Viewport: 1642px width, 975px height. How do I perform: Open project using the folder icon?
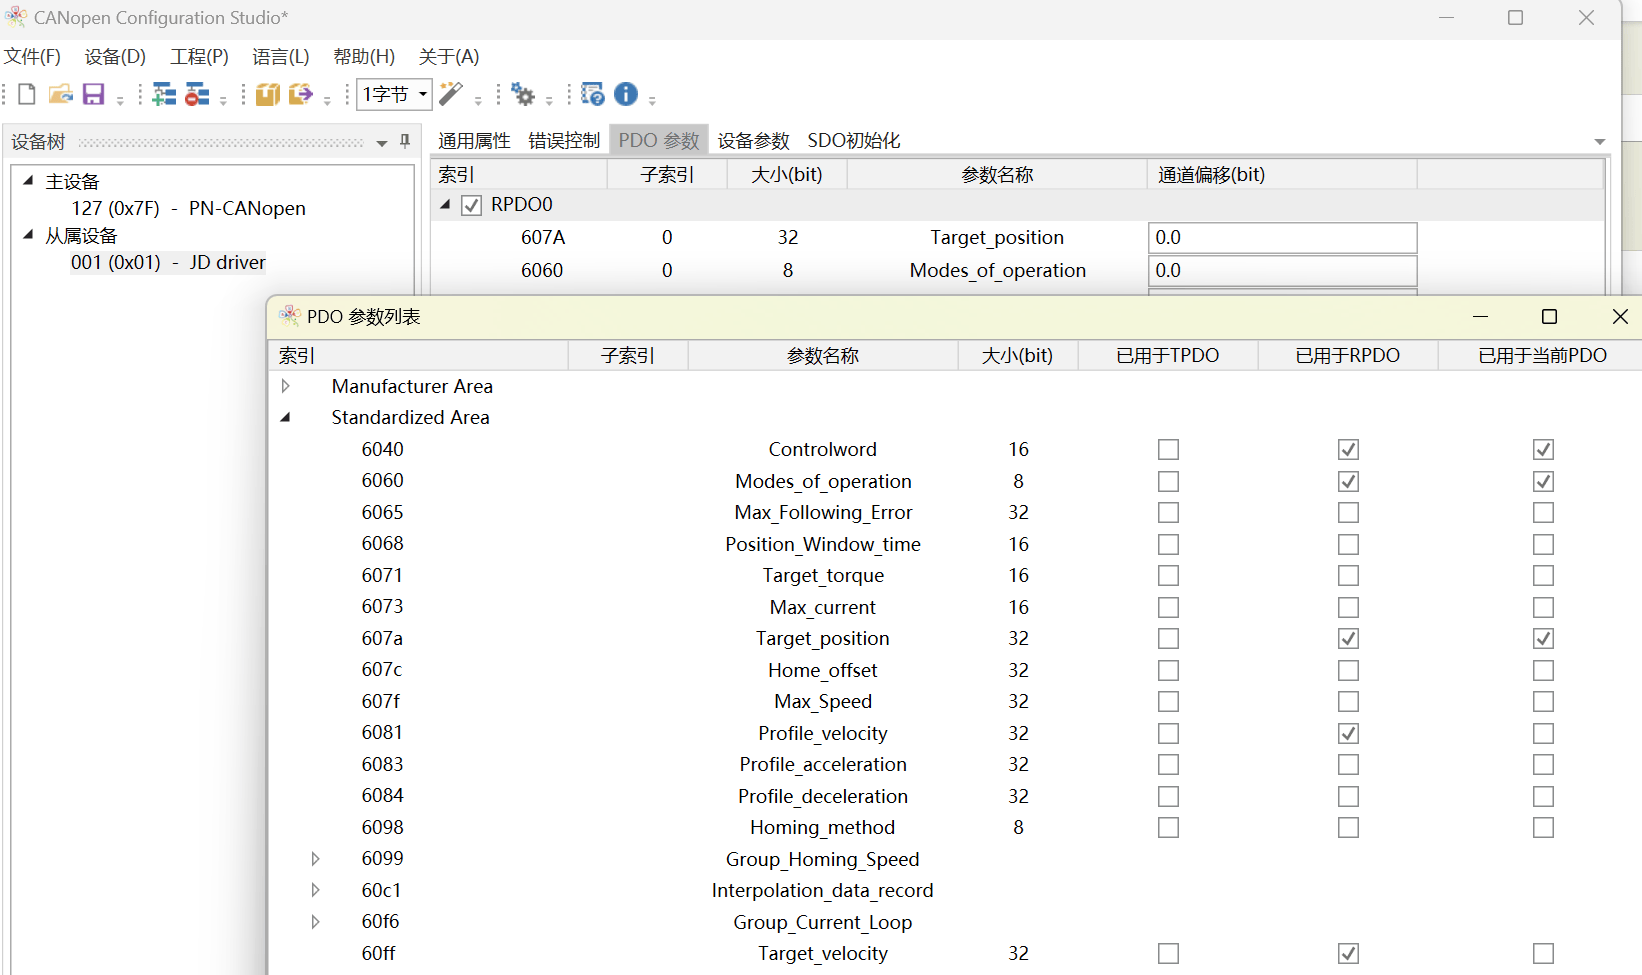tap(60, 94)
